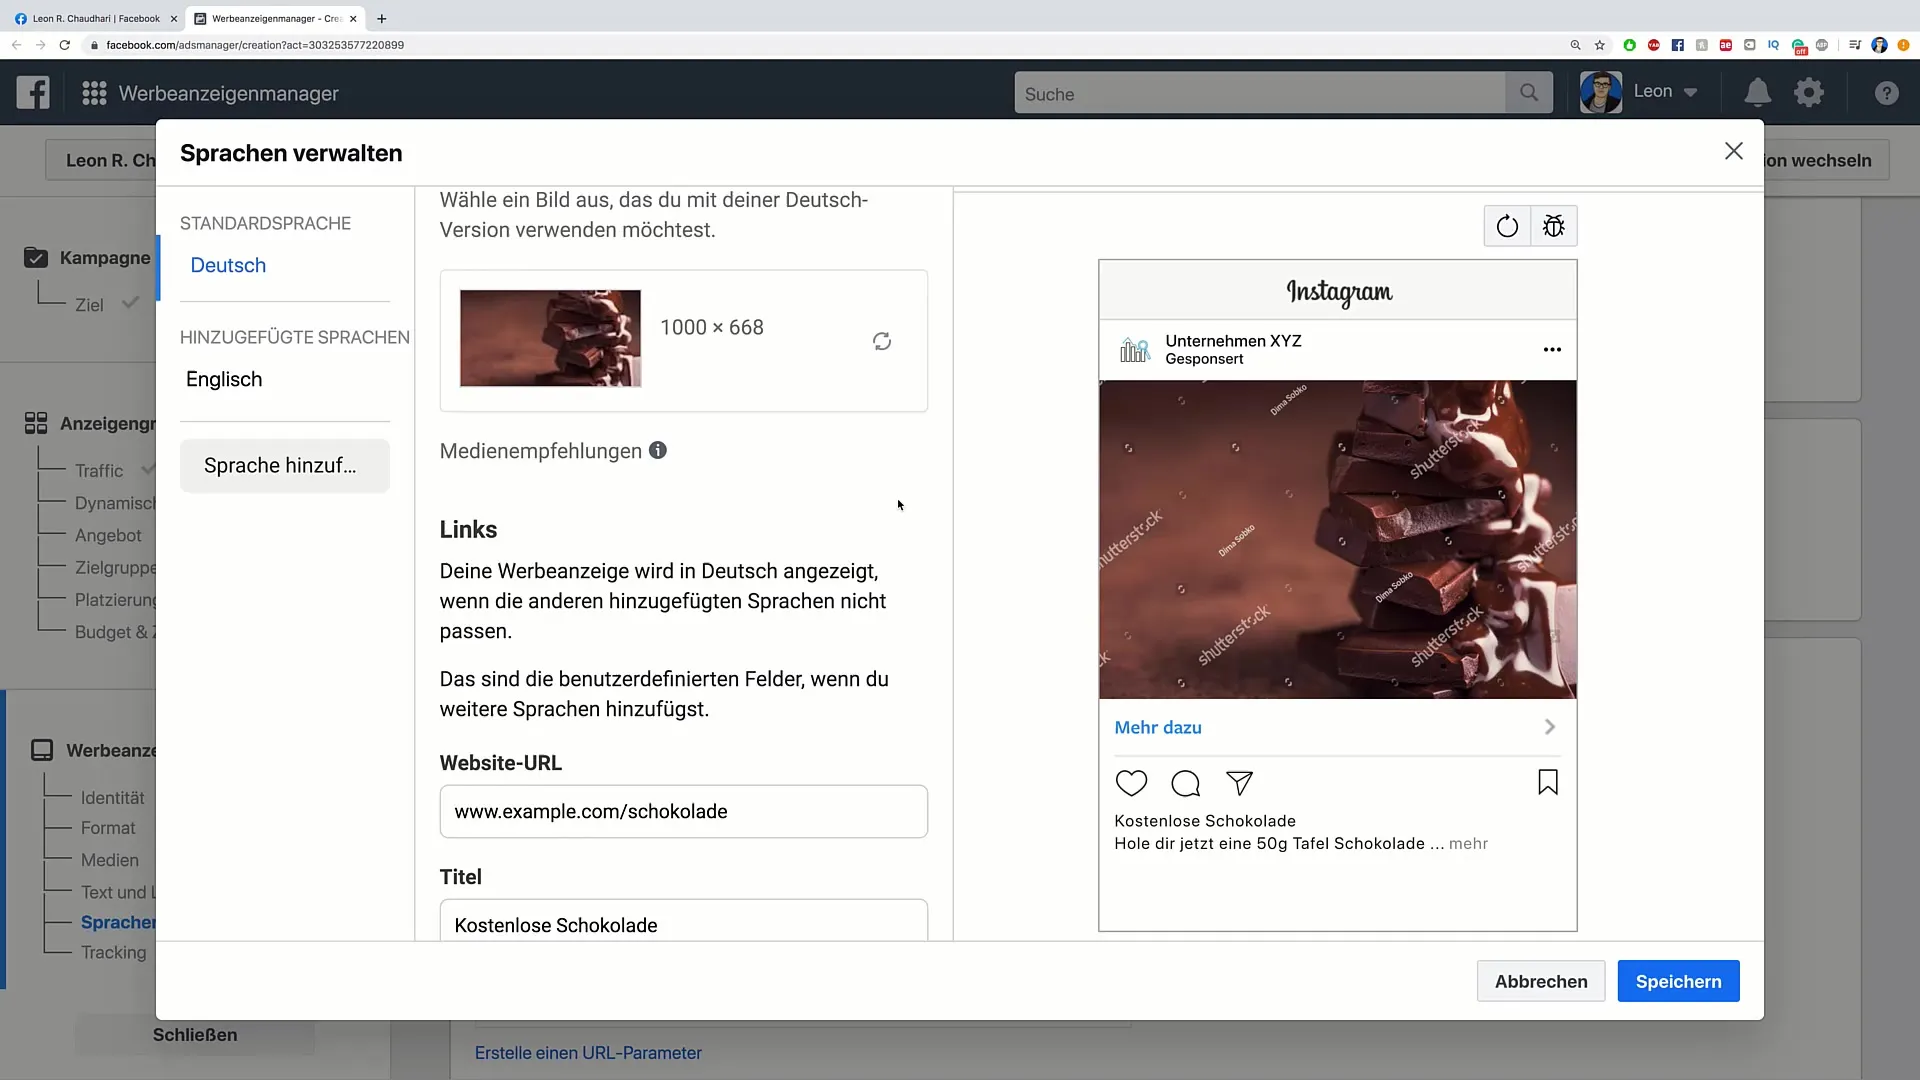Select Identität in the sidebar
The width and height of the screenshot is (1920, 1080).
(x=112, y=797)
